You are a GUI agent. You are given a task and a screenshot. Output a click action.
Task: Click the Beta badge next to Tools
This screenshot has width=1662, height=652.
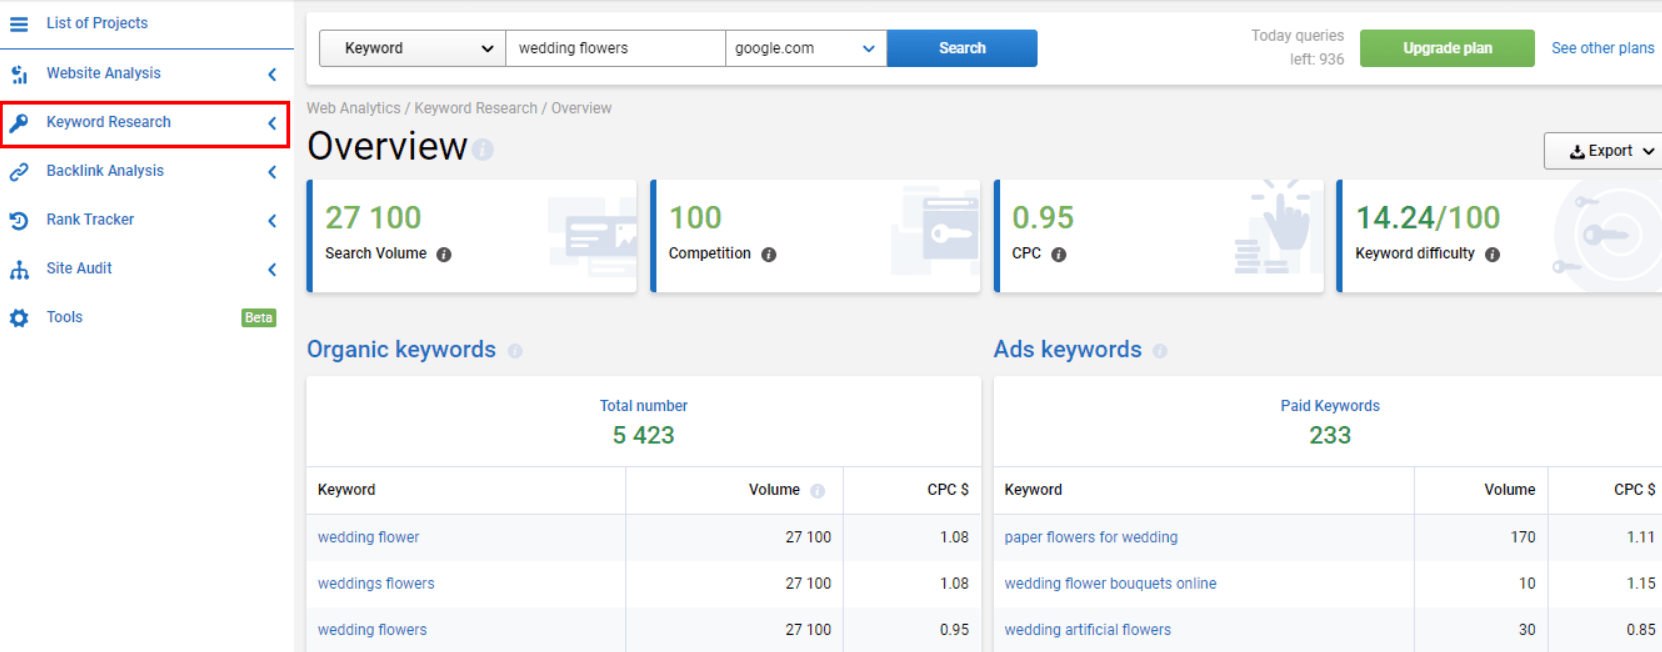[x=259, y=318]
